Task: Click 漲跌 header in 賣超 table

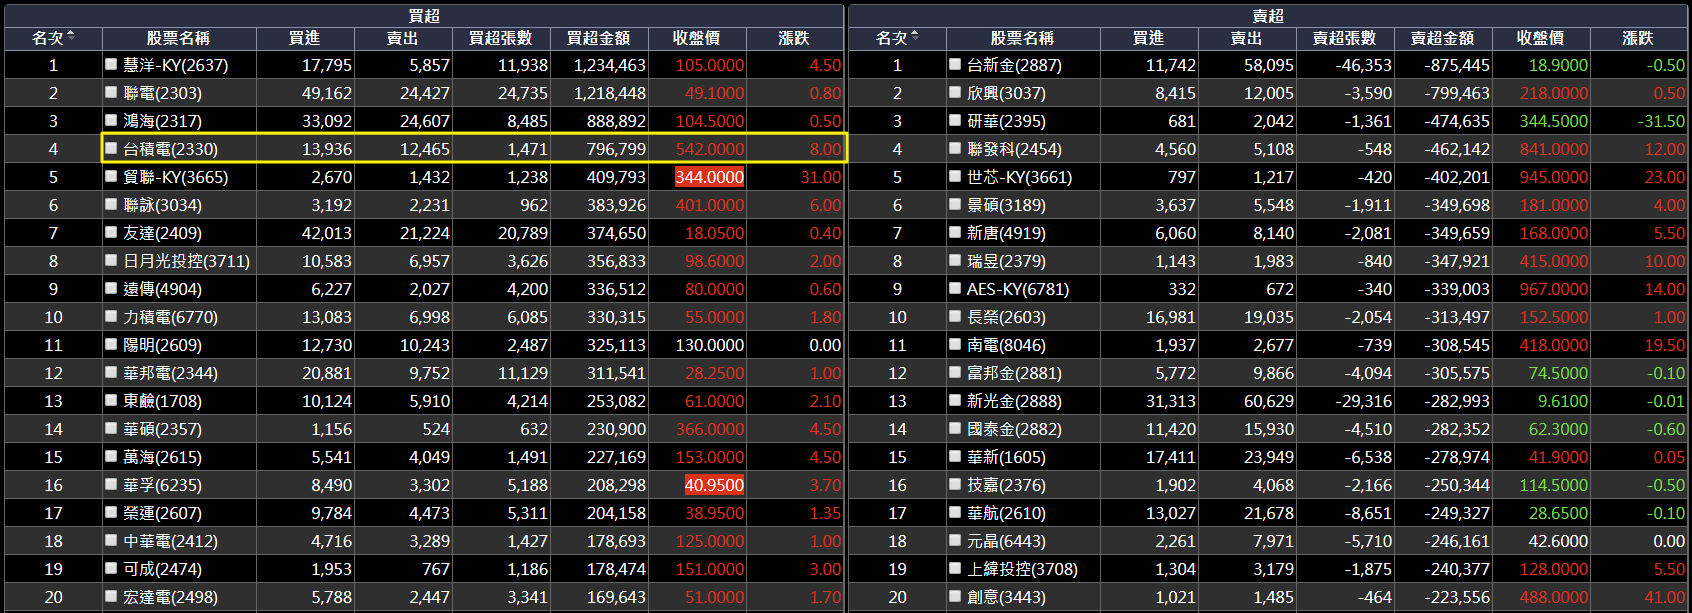Action: [1638, 38]
